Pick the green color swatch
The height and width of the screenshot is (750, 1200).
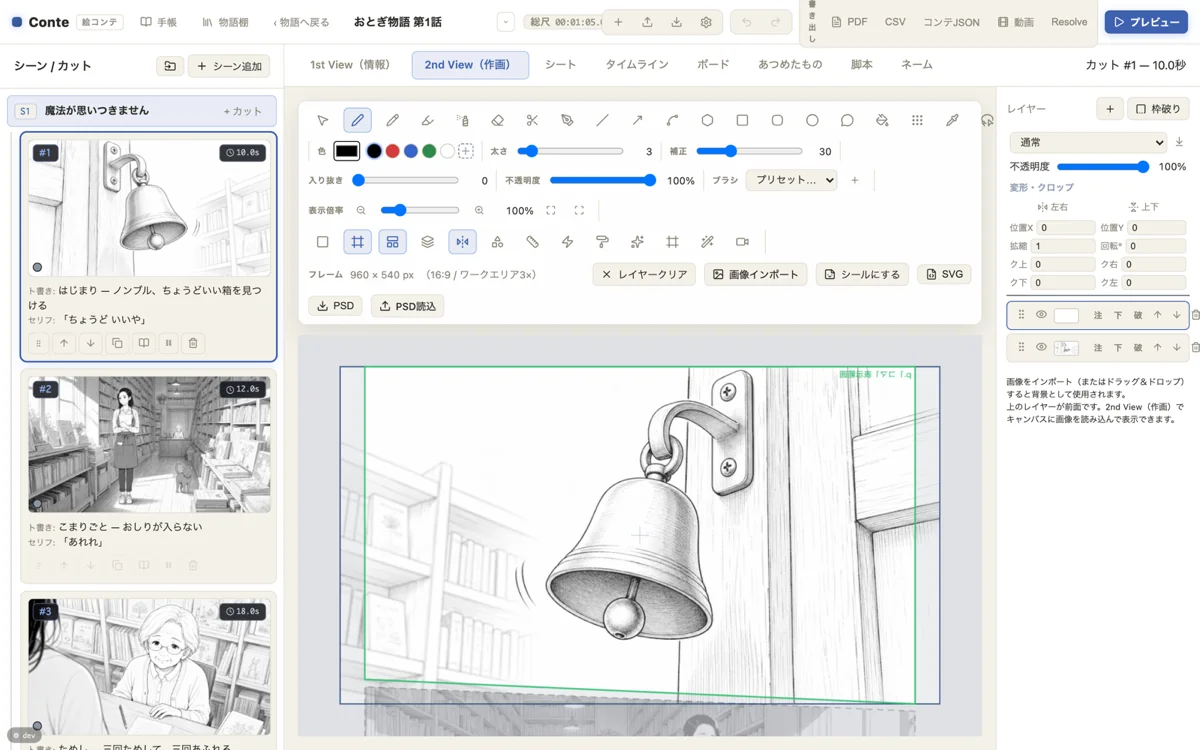tap(429, 151)
